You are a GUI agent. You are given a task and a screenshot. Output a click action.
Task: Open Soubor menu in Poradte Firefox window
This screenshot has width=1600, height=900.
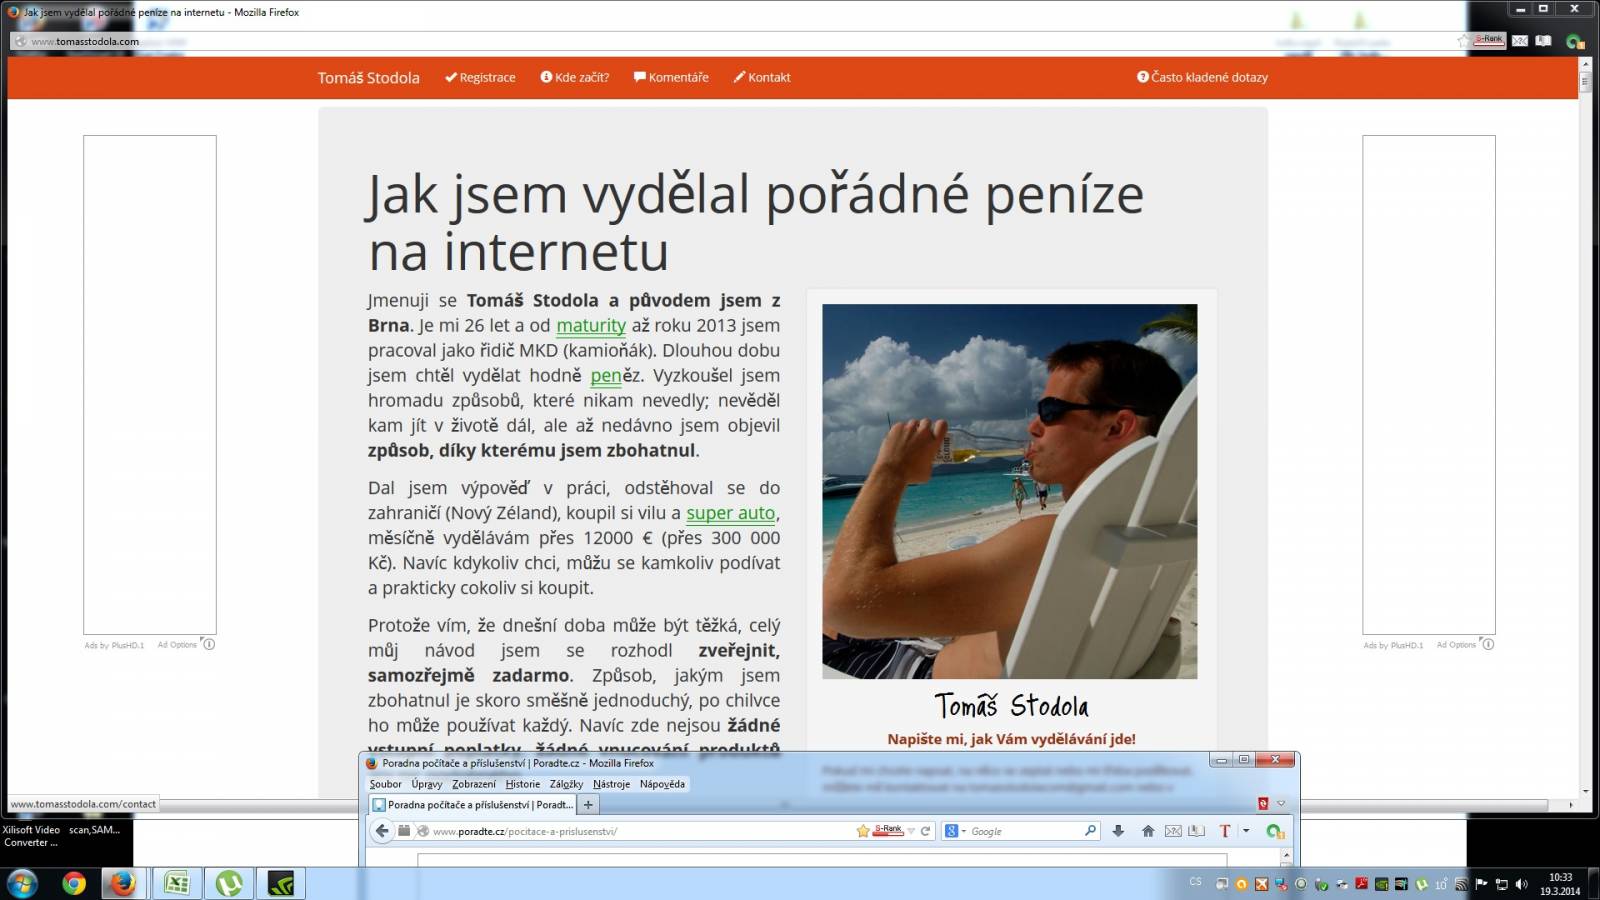point(386,784)
